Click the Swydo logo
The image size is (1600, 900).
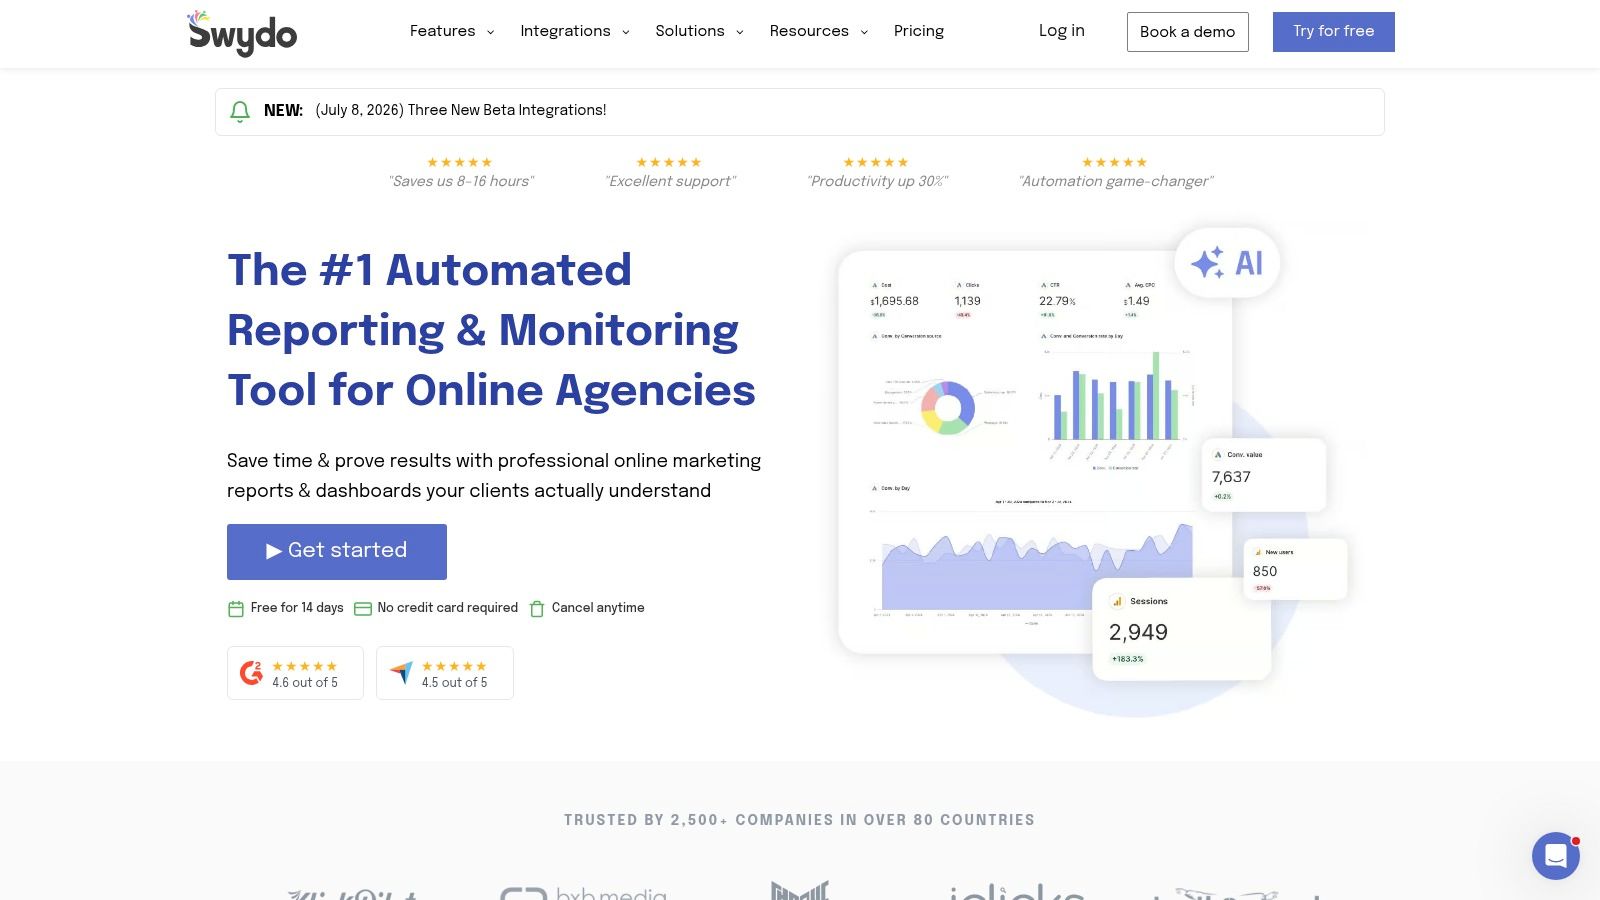coord(242,33)
